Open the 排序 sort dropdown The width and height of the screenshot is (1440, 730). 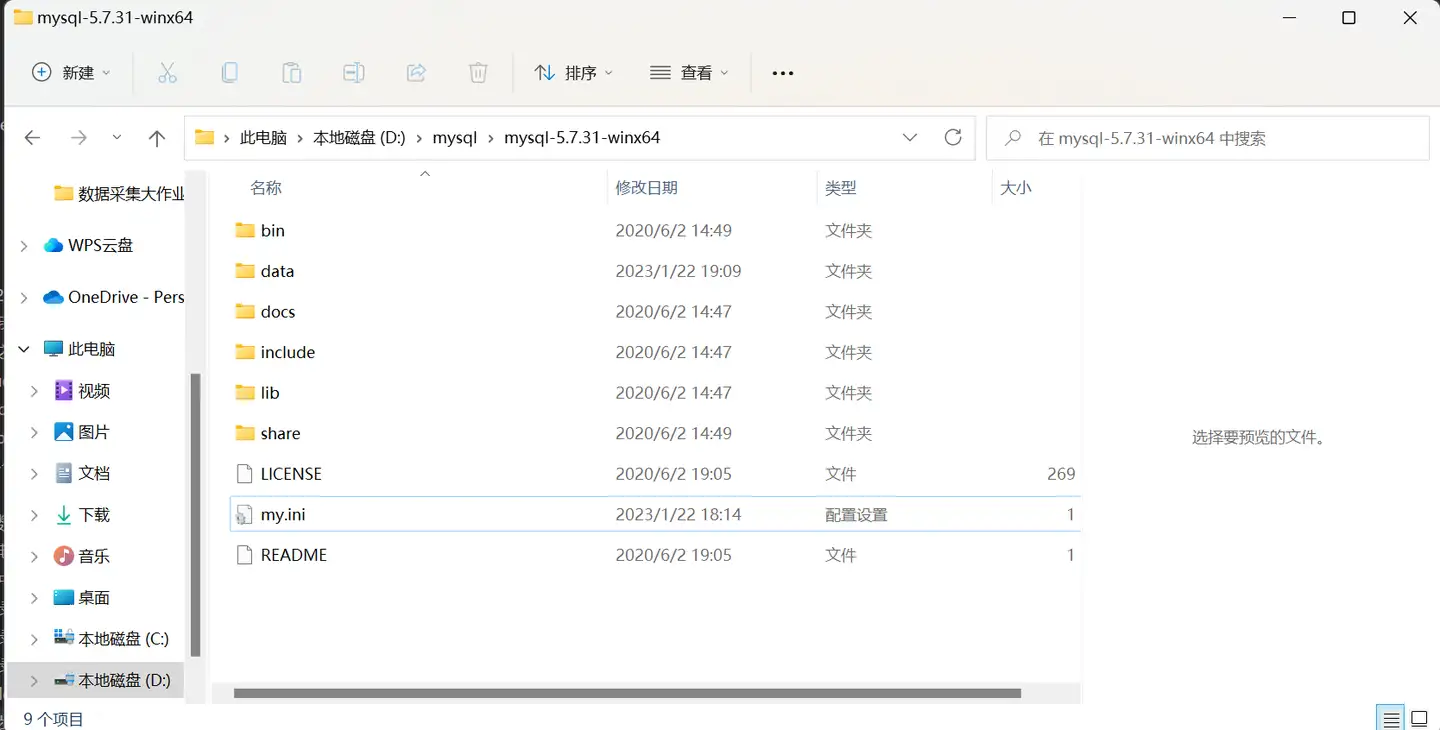(574, 73)
